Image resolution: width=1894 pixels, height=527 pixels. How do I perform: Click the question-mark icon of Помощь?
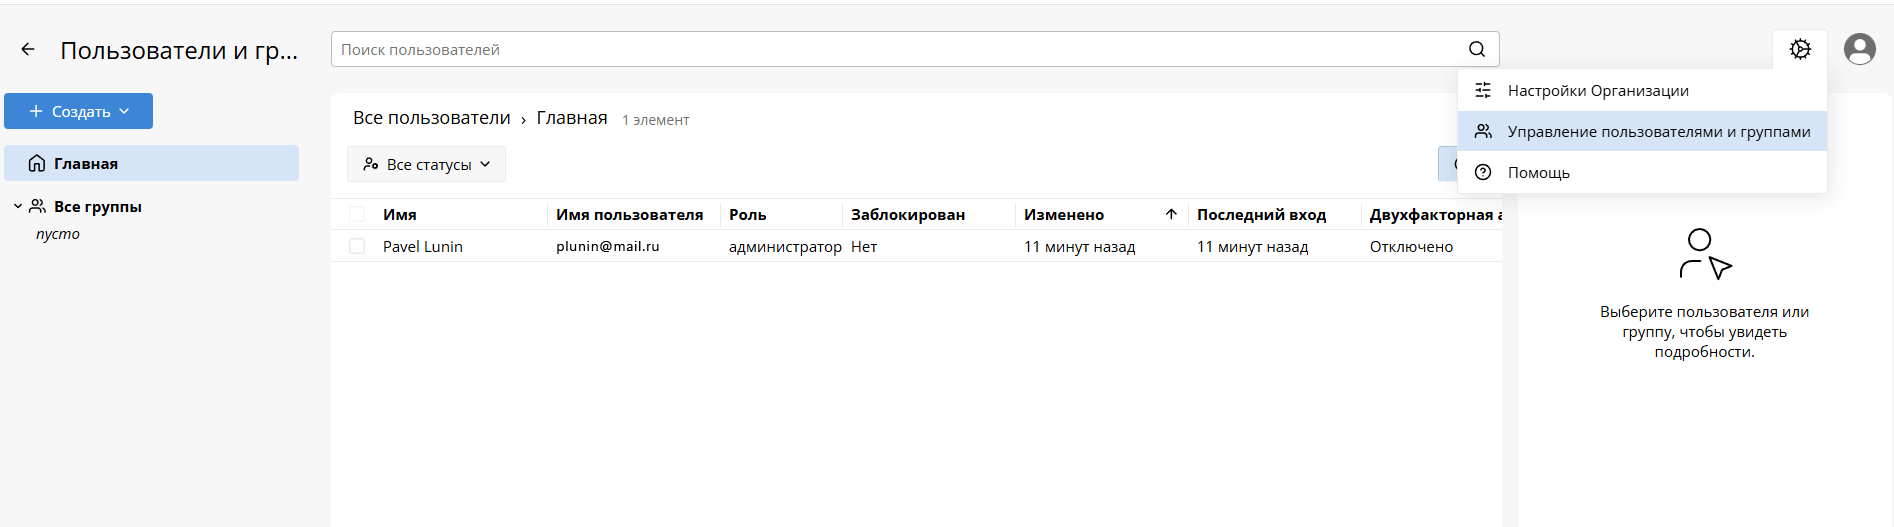[1483, 172]
